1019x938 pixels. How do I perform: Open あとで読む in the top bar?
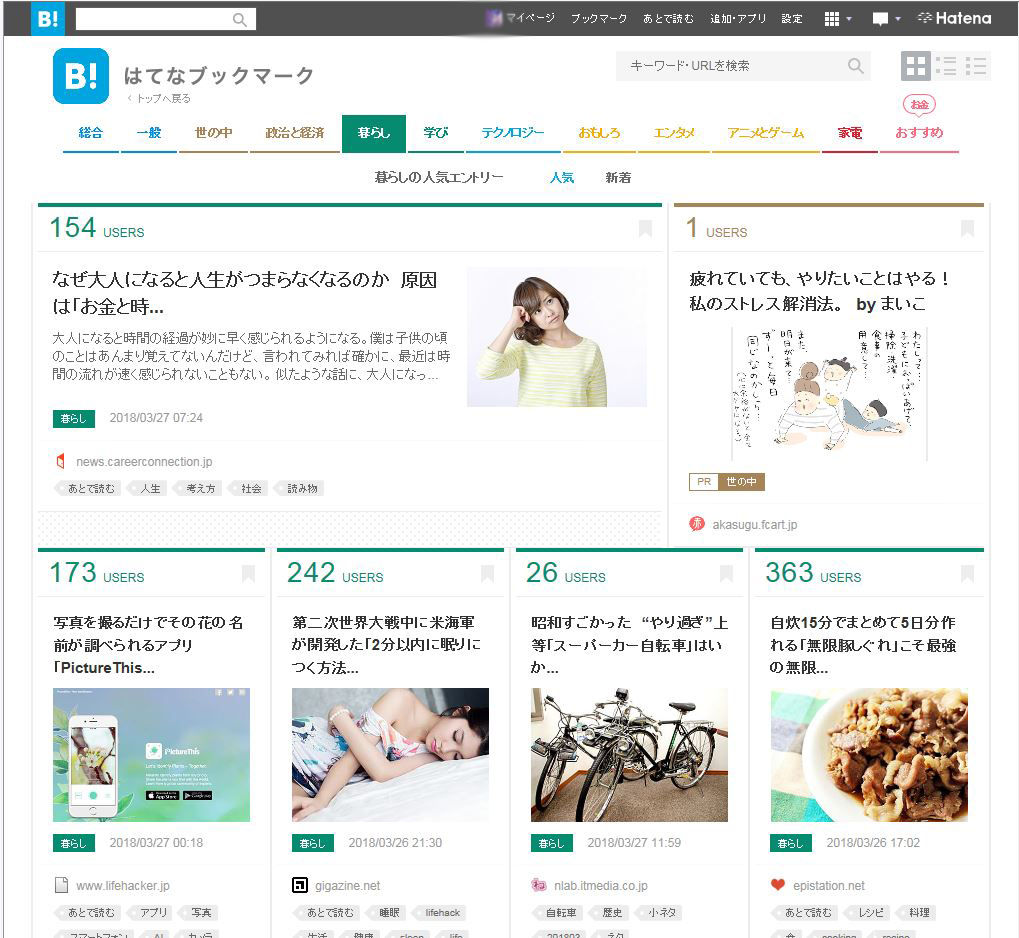[x=668, y=19]
